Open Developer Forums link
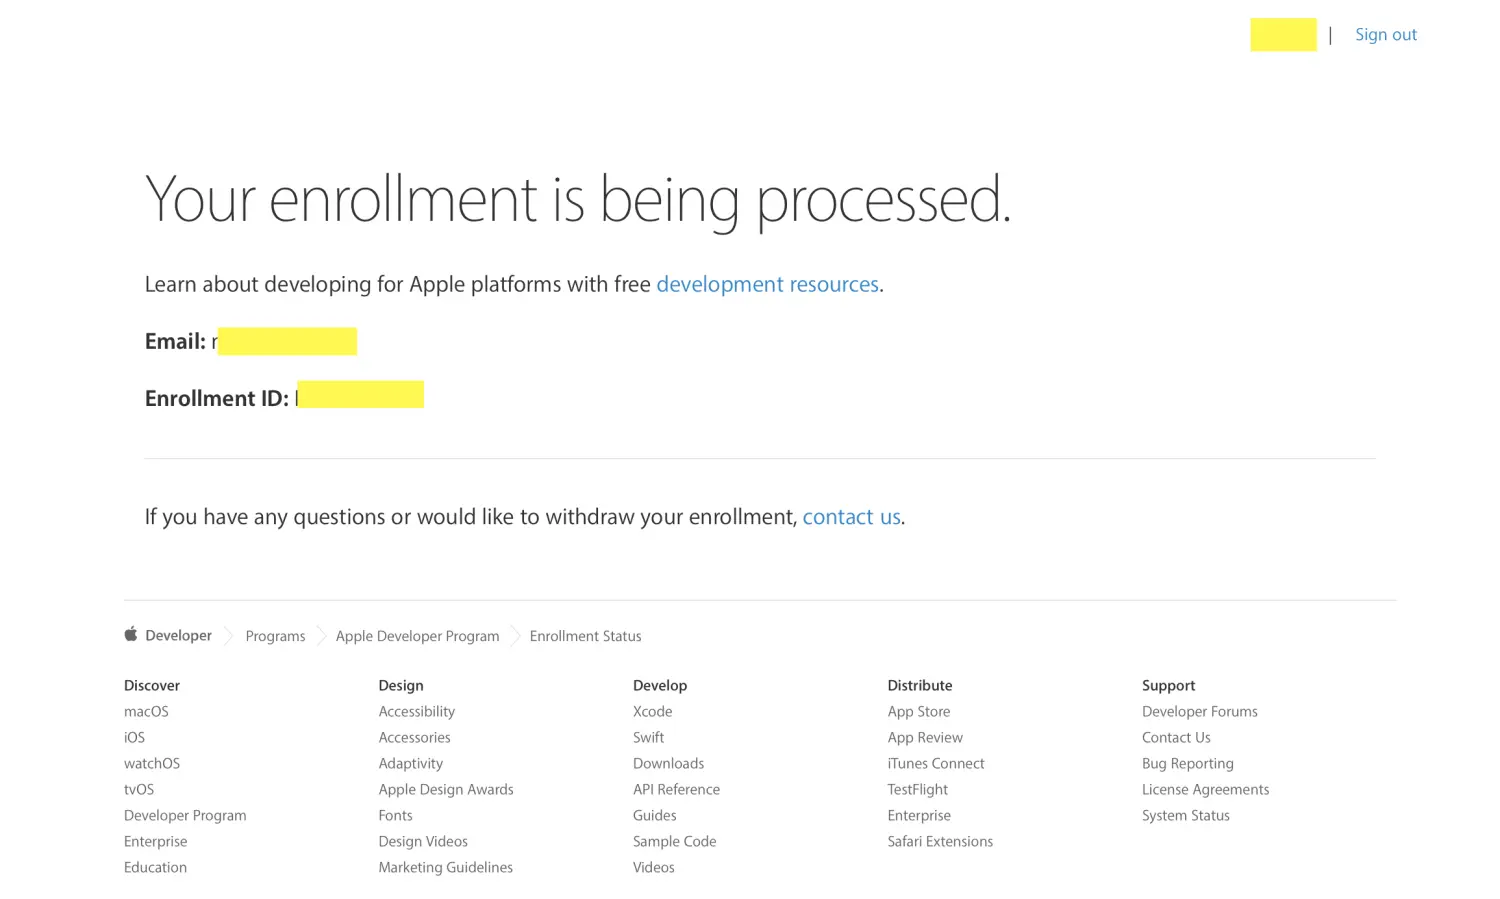1500x899 pixels. pos(1200,711)
